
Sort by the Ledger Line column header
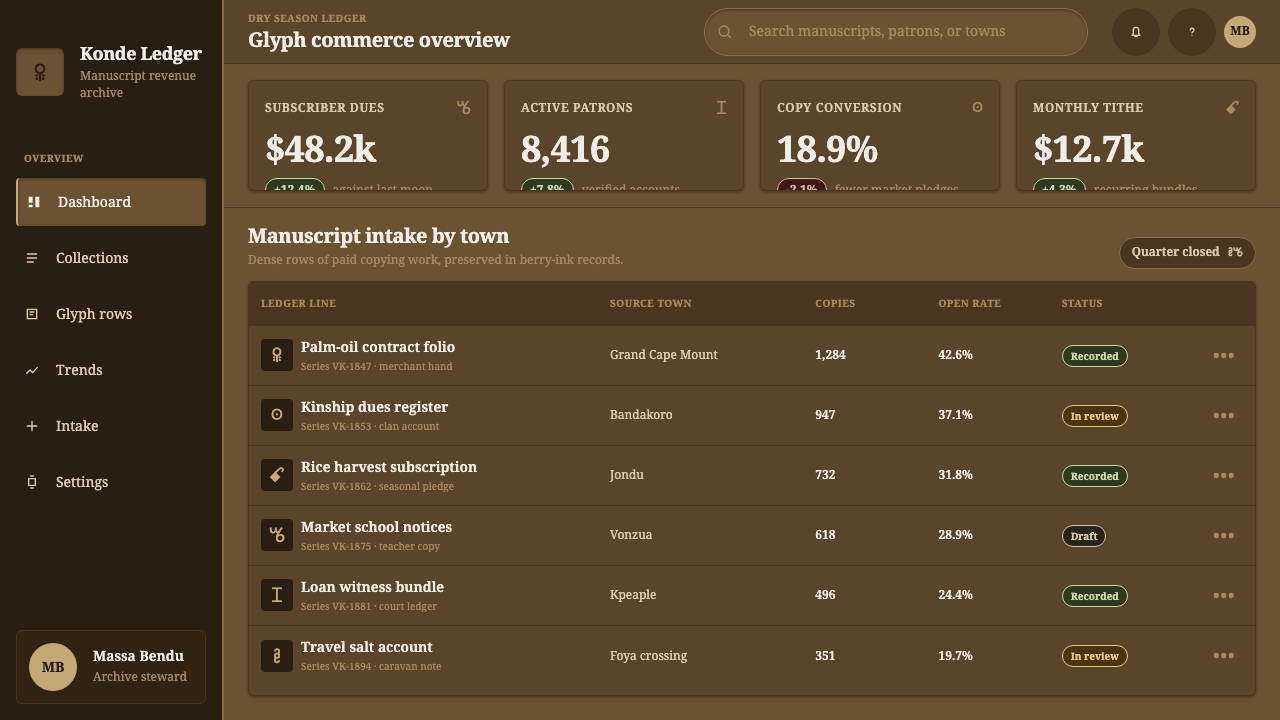(x=298, y=303)
